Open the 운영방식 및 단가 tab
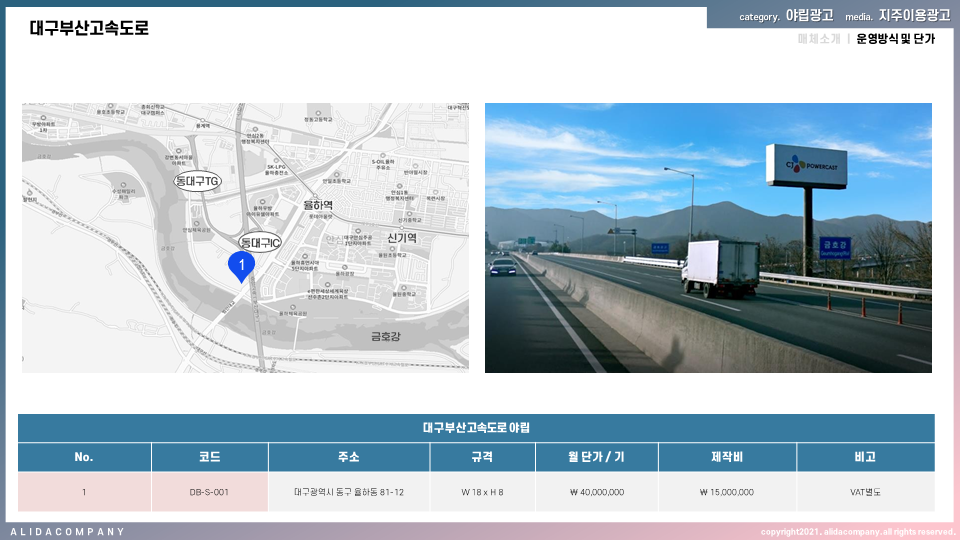This screenshot has height=540, width=960. [895, 39]
